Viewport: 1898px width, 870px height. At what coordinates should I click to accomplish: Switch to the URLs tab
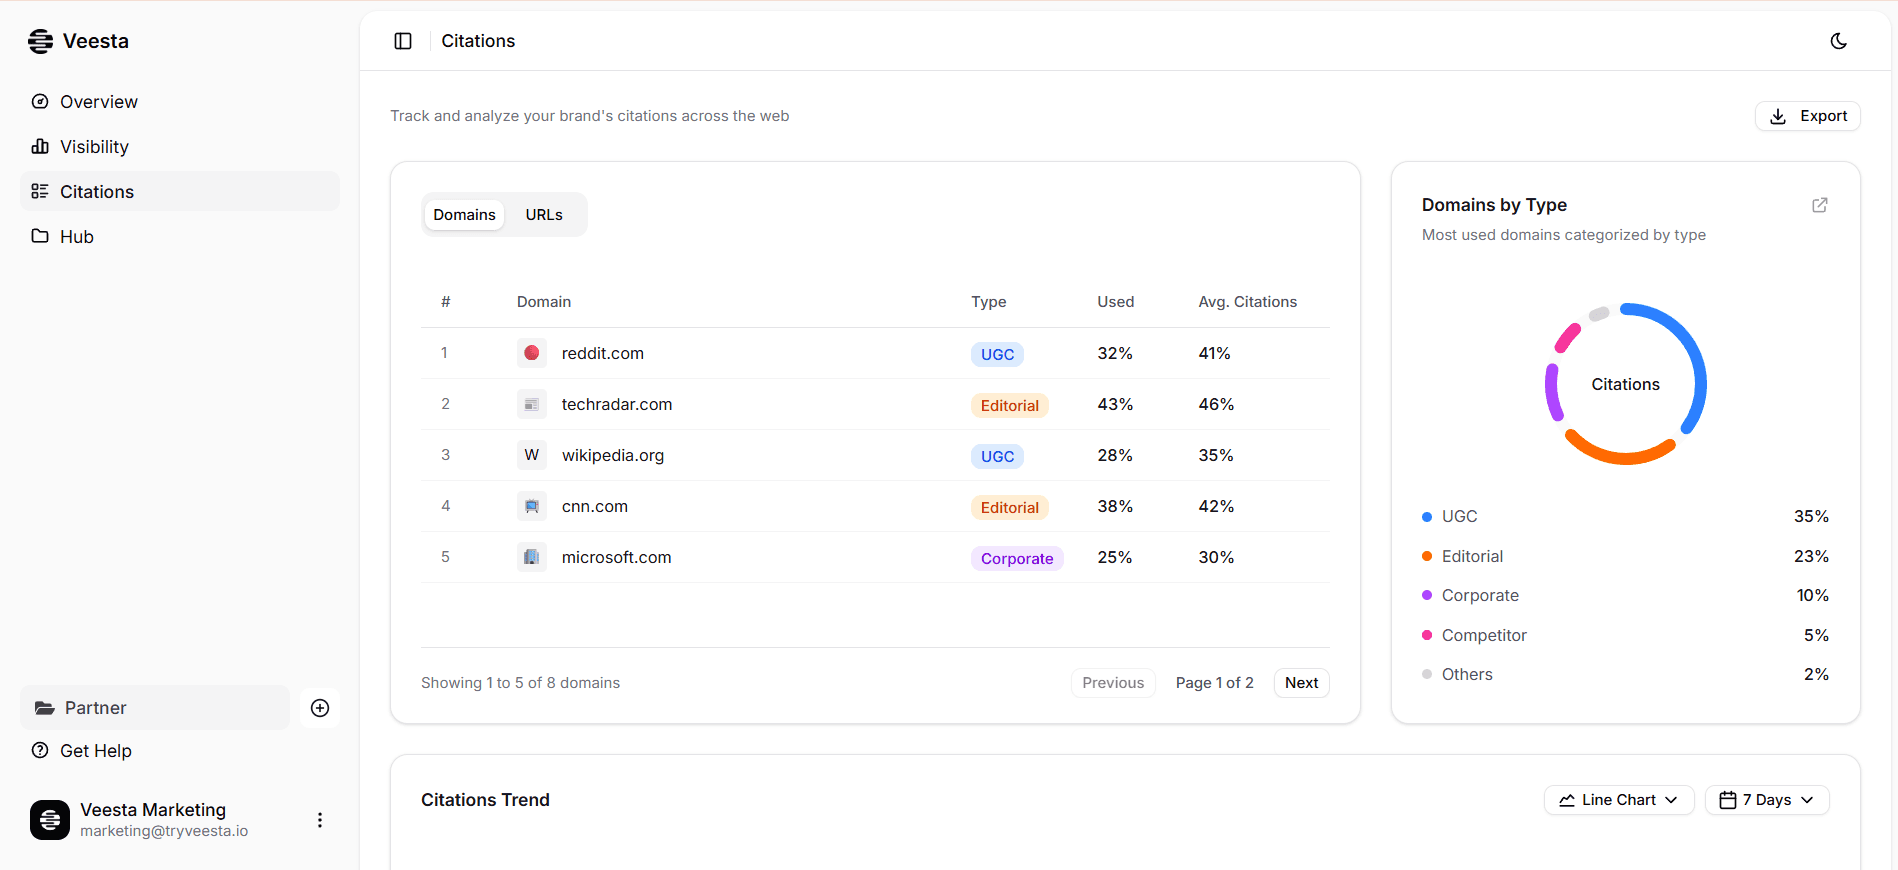pyautogui.click(x=544, y=215)
